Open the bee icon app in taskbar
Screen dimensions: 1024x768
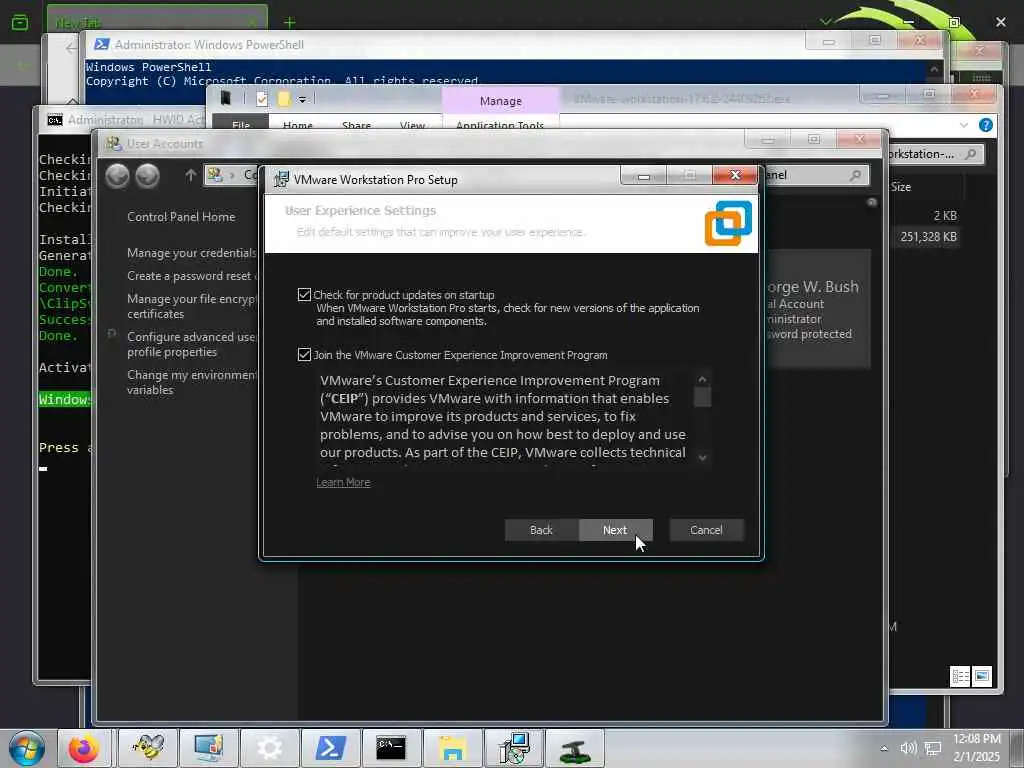148,748
